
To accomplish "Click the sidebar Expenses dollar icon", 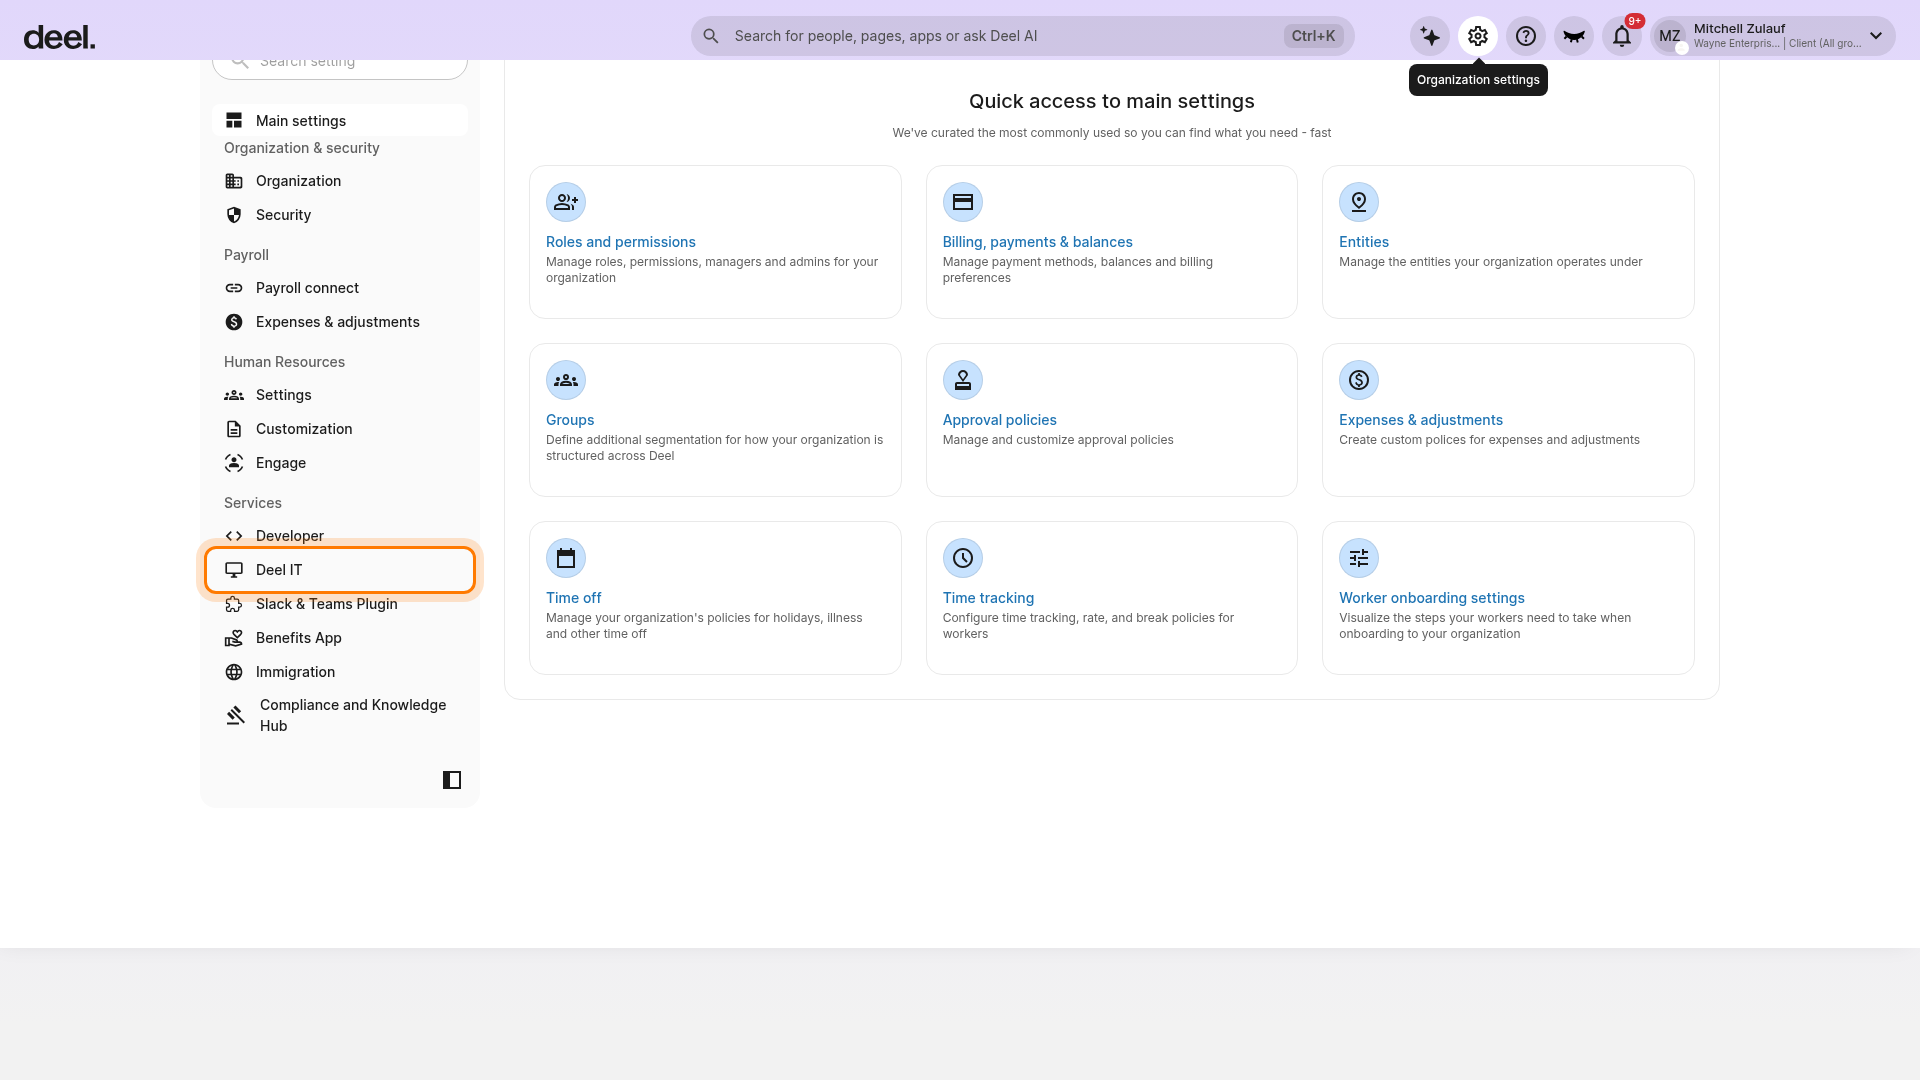I will [234, 322].
